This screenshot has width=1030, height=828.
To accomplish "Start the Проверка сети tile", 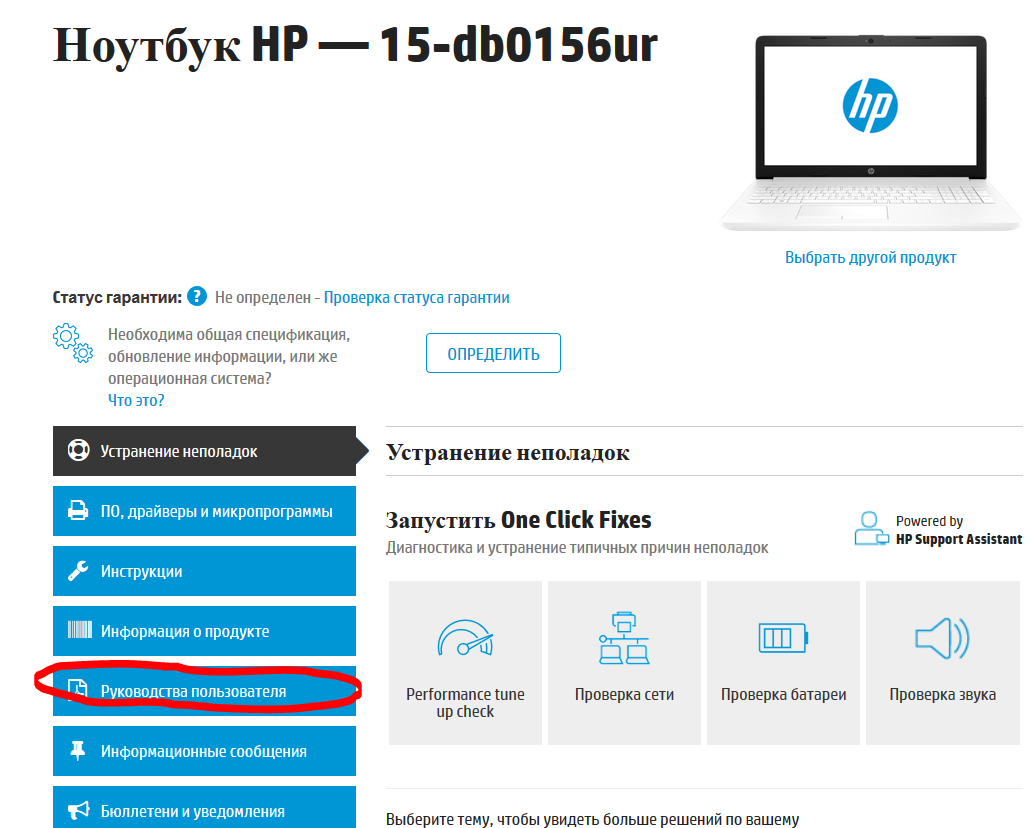I will click(x=624, y=662).
